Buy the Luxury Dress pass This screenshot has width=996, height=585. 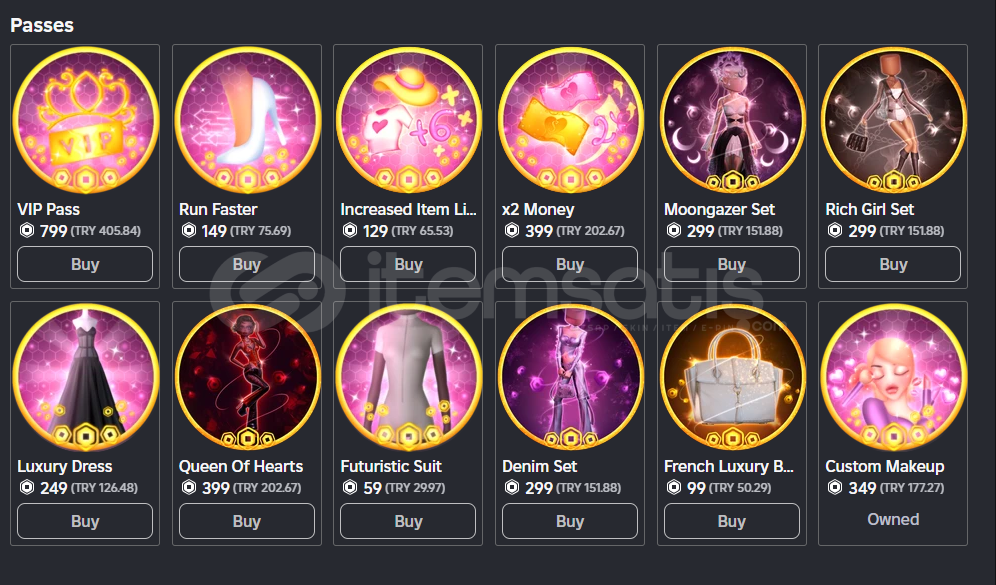[x=85, y=521]
